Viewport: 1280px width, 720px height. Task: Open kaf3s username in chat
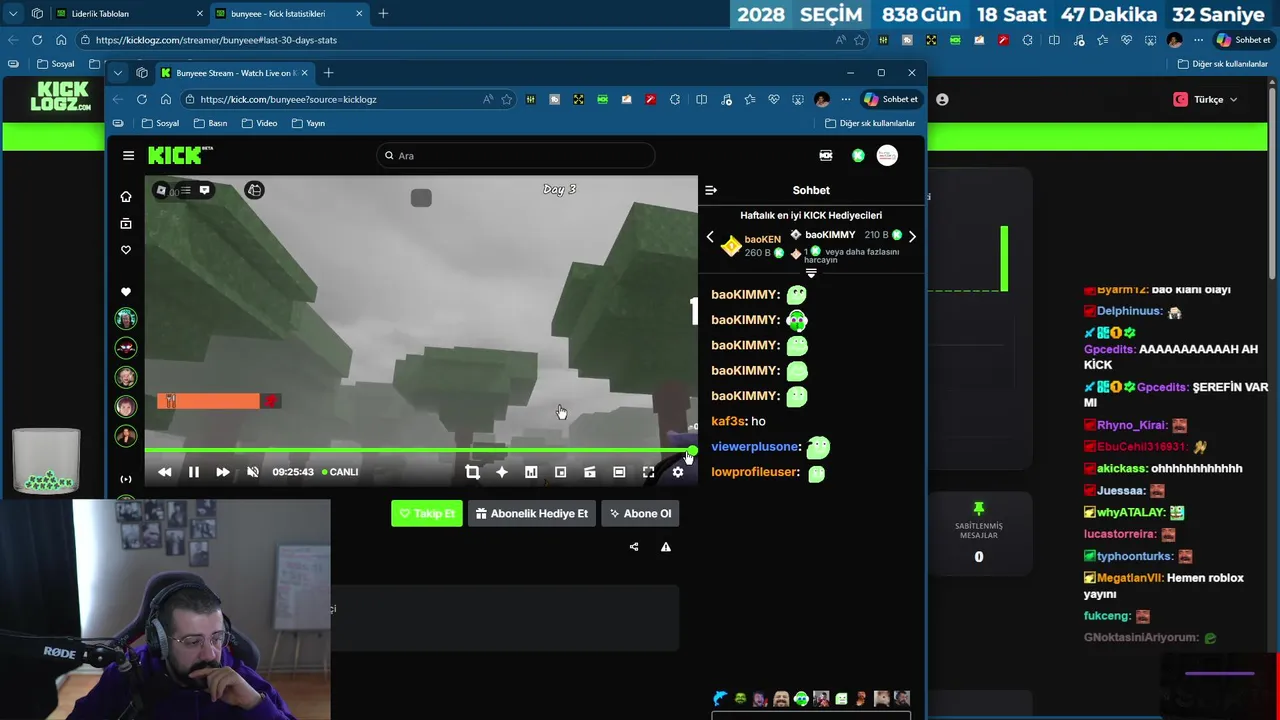pyautogui.click(x=728, y=422)
